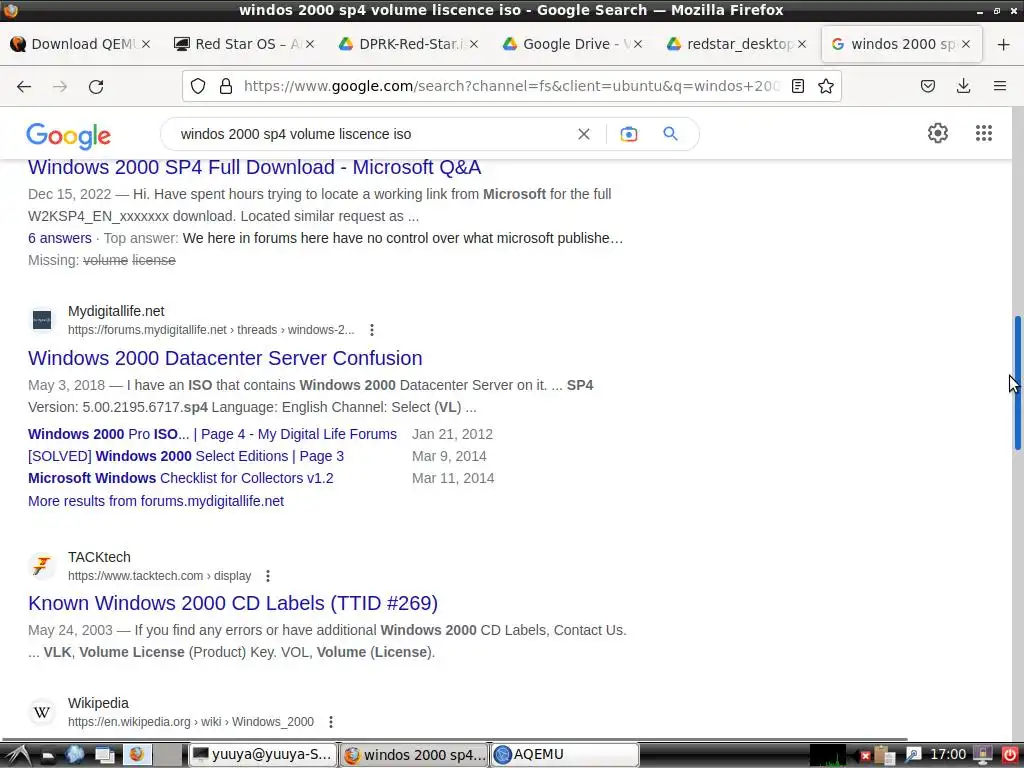Open the Firefox hamburger application menu
The width and height of the screenshot is (1024, 768).
[999, 86]
